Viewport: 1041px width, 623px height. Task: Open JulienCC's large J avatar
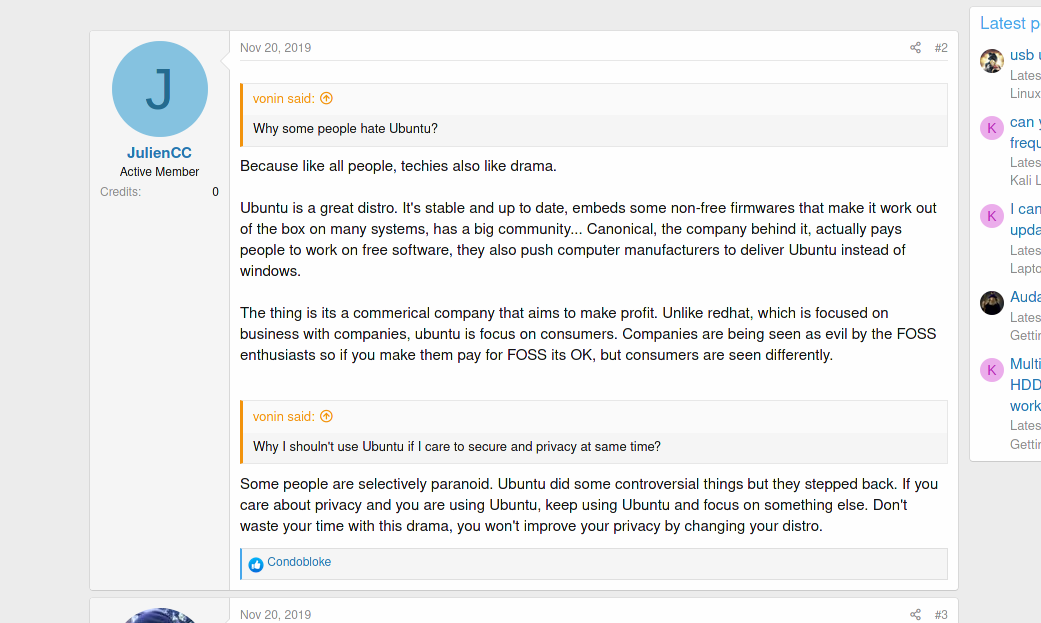159,89
